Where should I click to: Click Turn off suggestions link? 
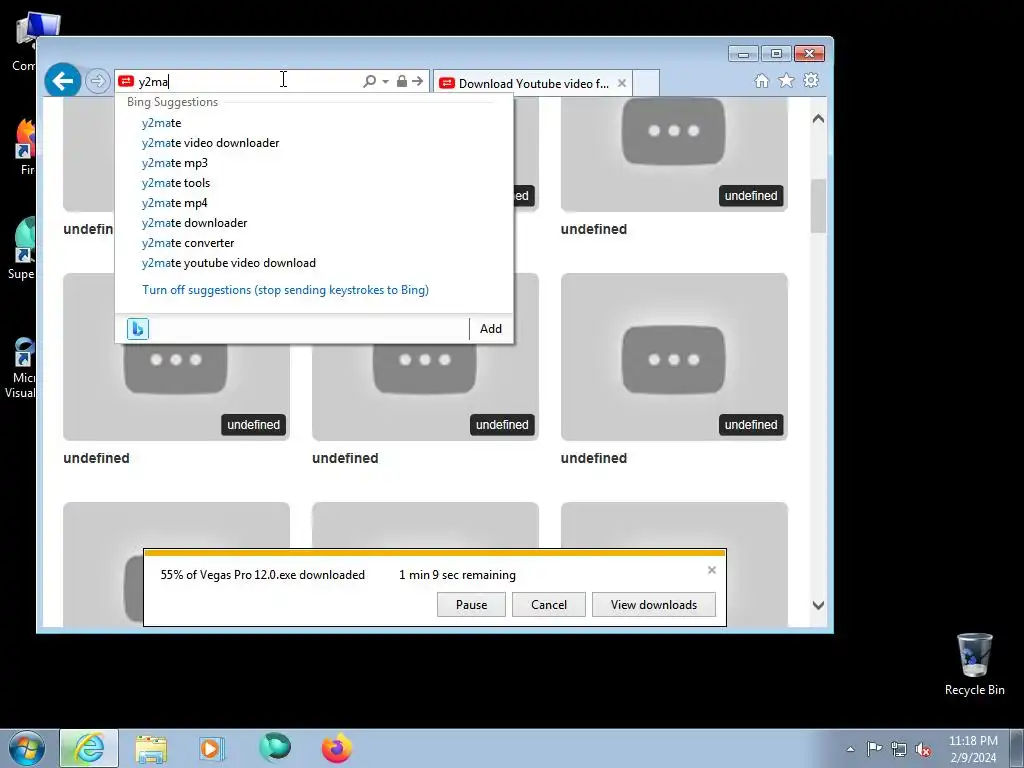(x=285, y=290)
